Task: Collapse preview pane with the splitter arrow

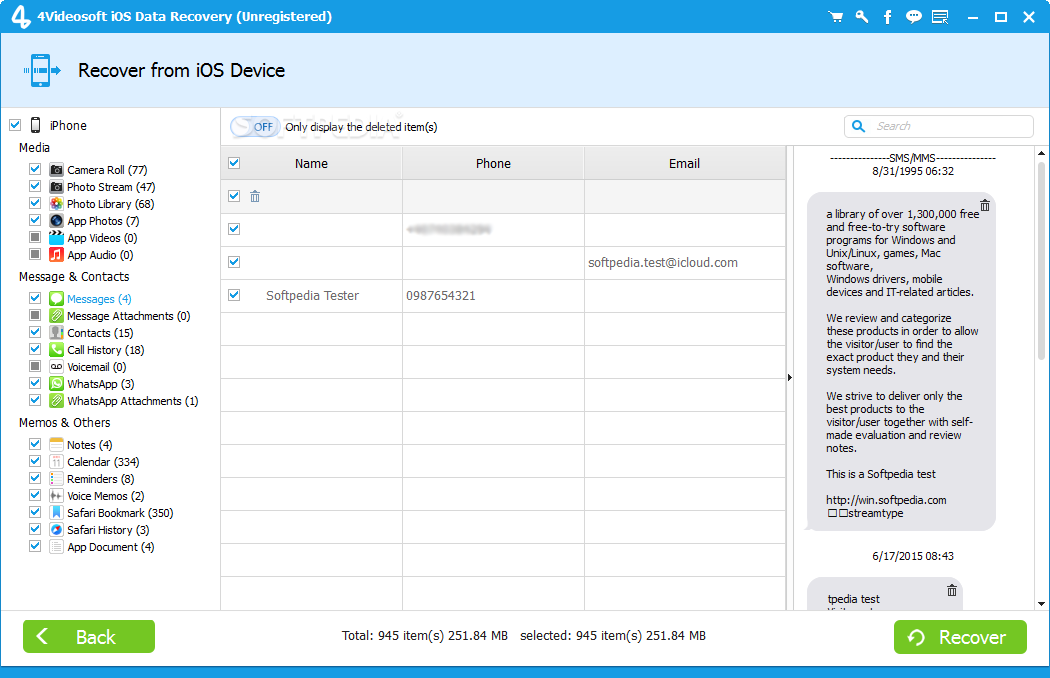Action: [x=790, y=378]
